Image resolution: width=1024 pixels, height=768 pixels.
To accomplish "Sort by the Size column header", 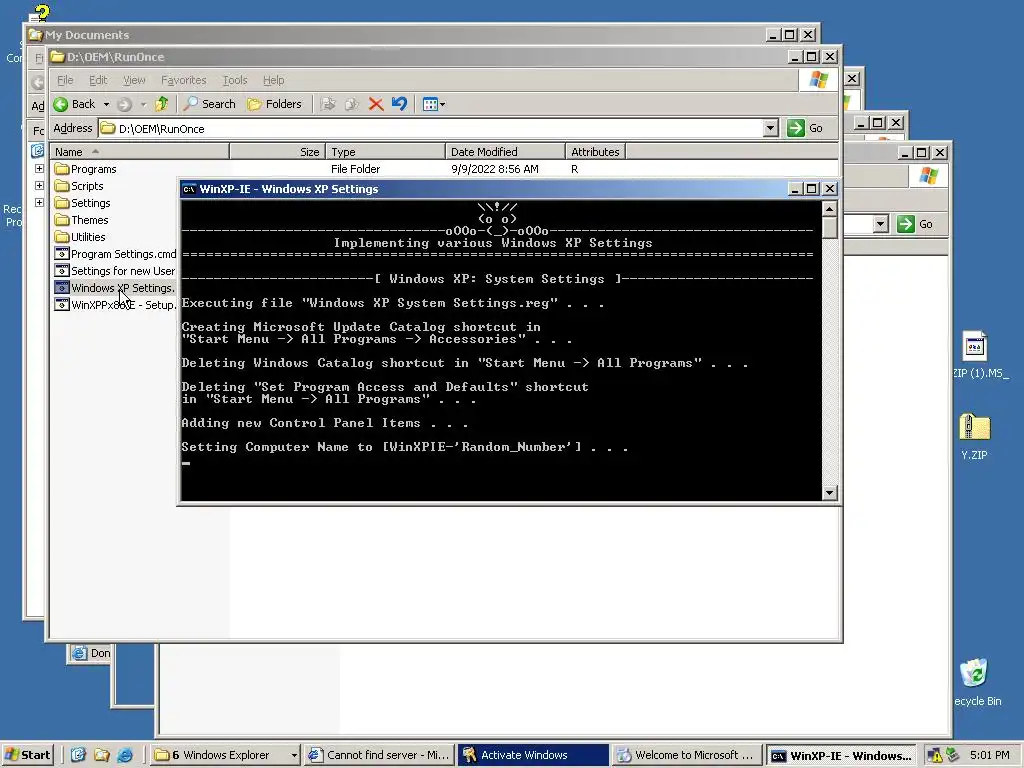I will (x=278, y=152).
